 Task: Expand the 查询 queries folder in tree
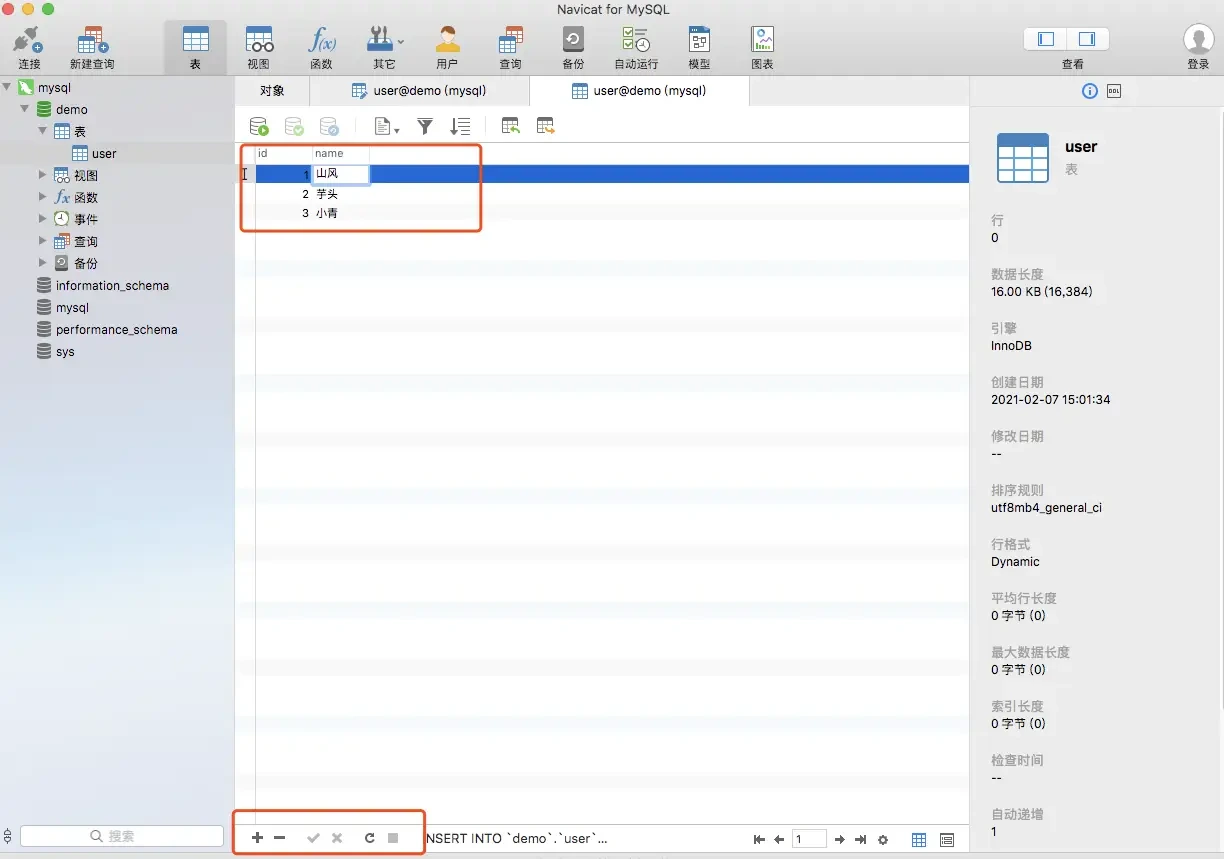coord(42,241)
